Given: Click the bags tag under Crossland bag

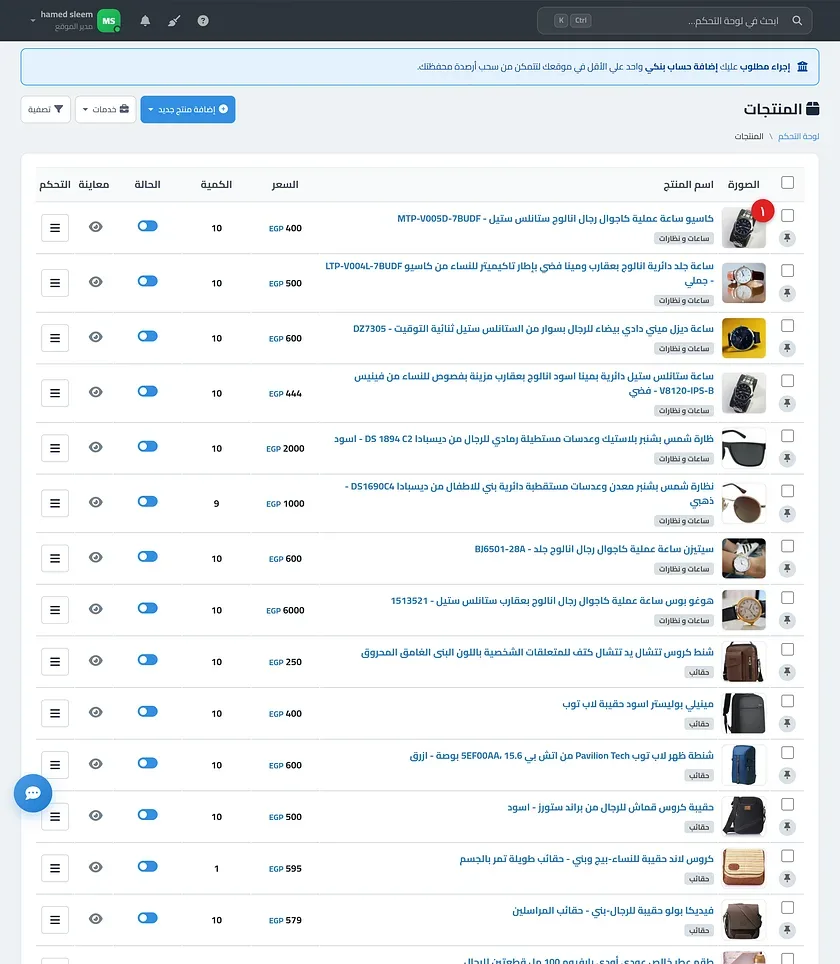Looking at the screenshot, I should point(699,879).
